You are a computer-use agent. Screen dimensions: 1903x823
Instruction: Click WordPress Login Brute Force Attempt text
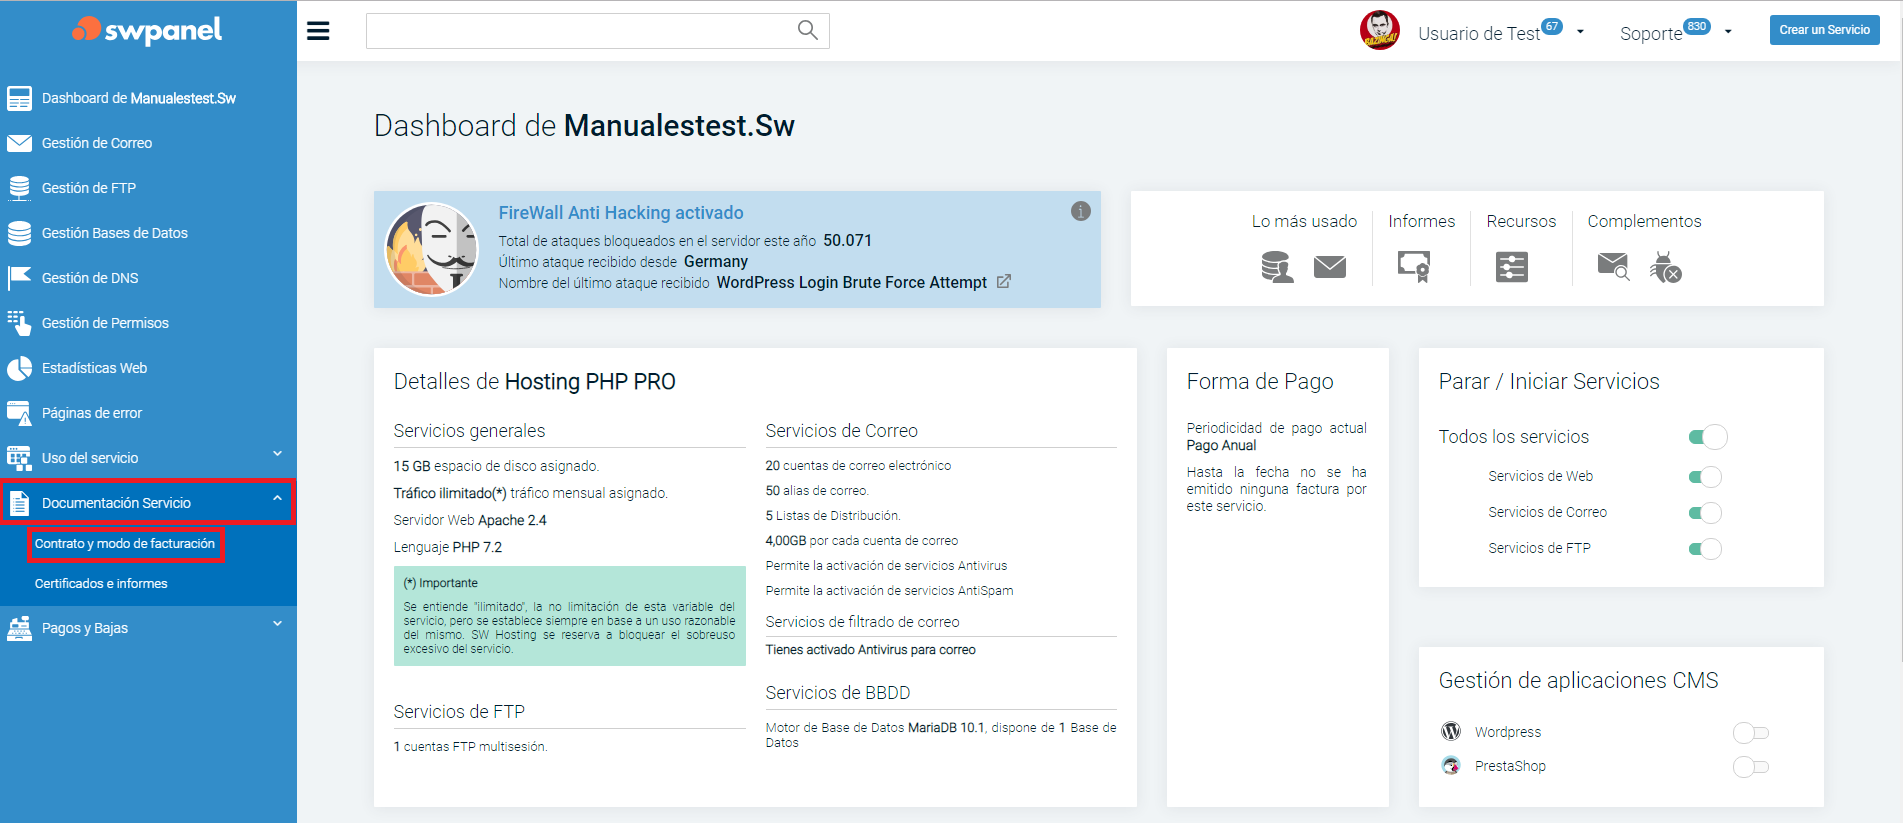852,283
